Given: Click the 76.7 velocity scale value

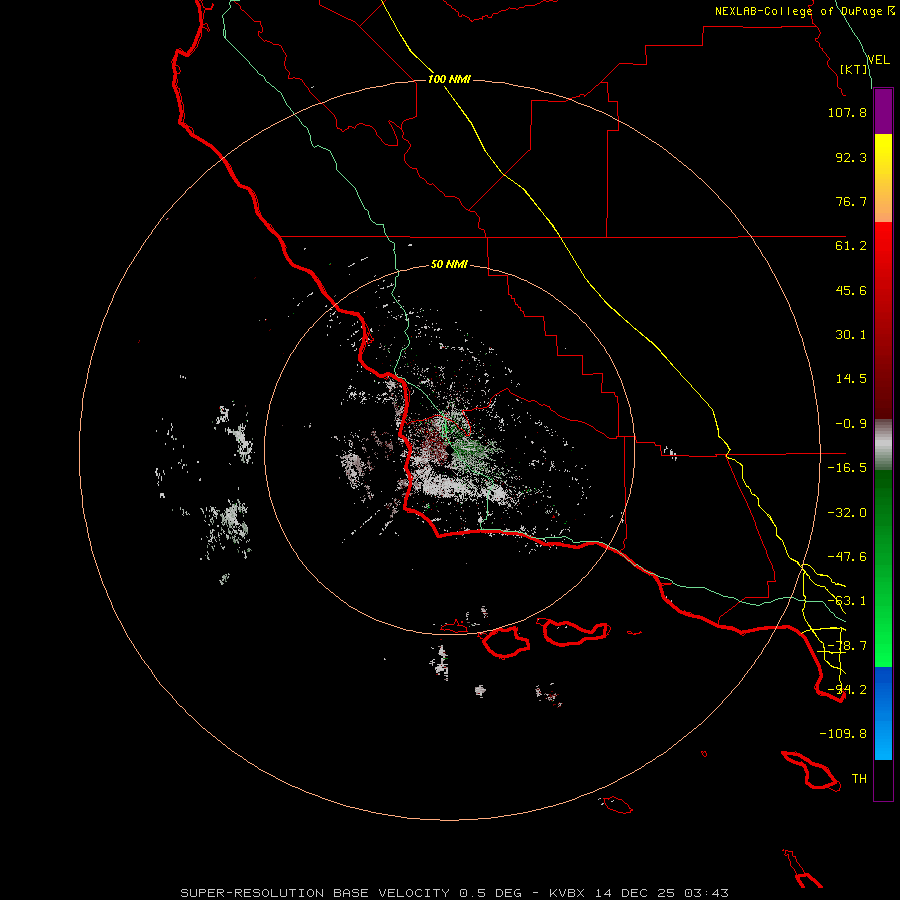Looking at the screenshot, I should pyautogui.click(x=851, y=201).
